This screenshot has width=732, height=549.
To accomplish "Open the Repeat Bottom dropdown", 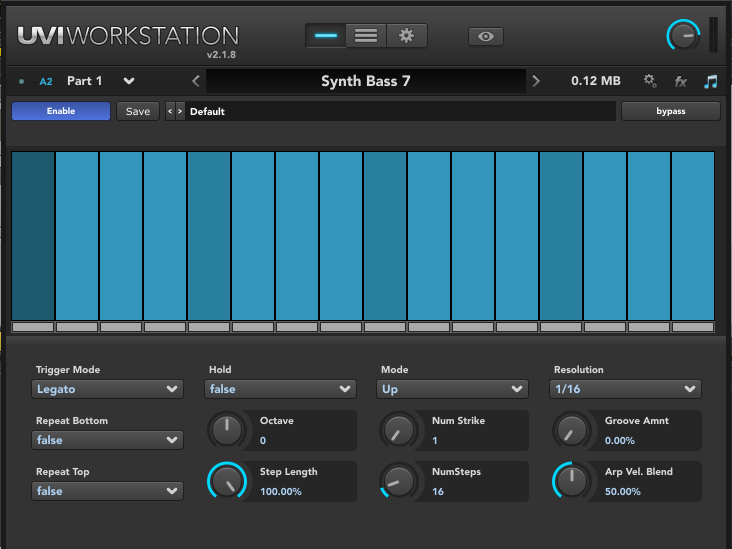I will pyautogui.click(x=107, y=440).
